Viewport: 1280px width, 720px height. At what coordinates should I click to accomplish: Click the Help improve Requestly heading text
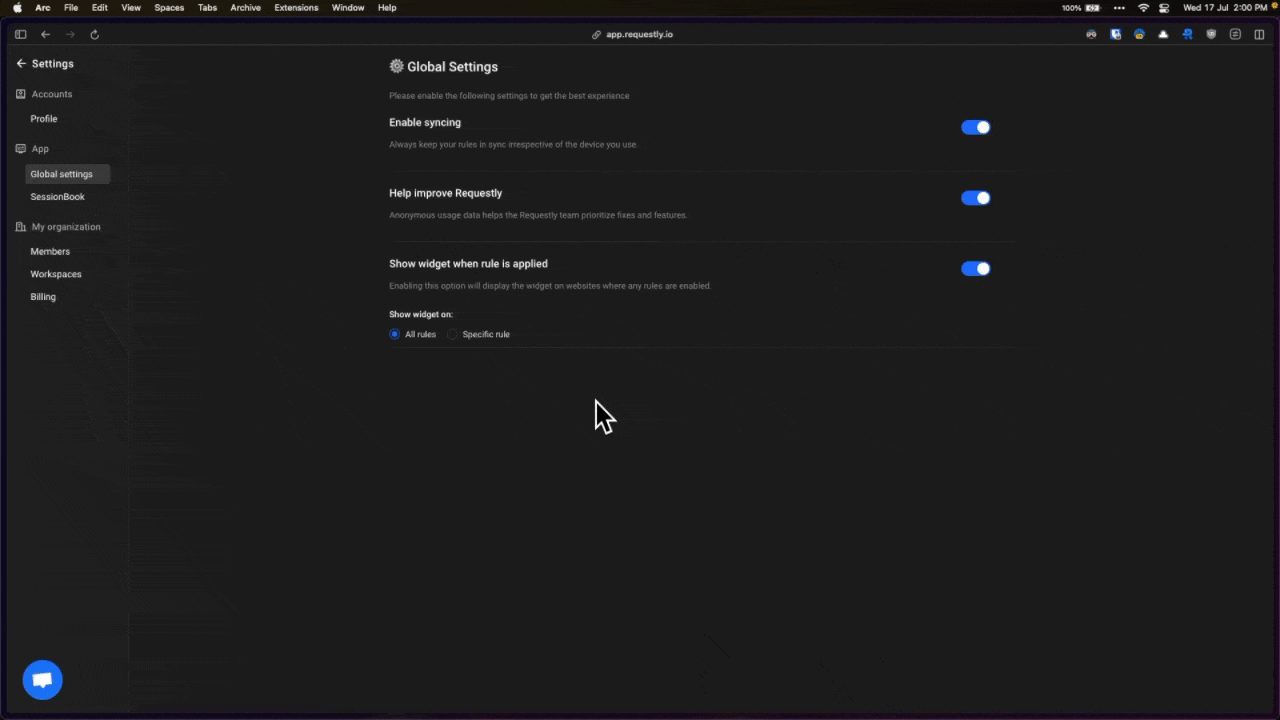tap(446, 193)
